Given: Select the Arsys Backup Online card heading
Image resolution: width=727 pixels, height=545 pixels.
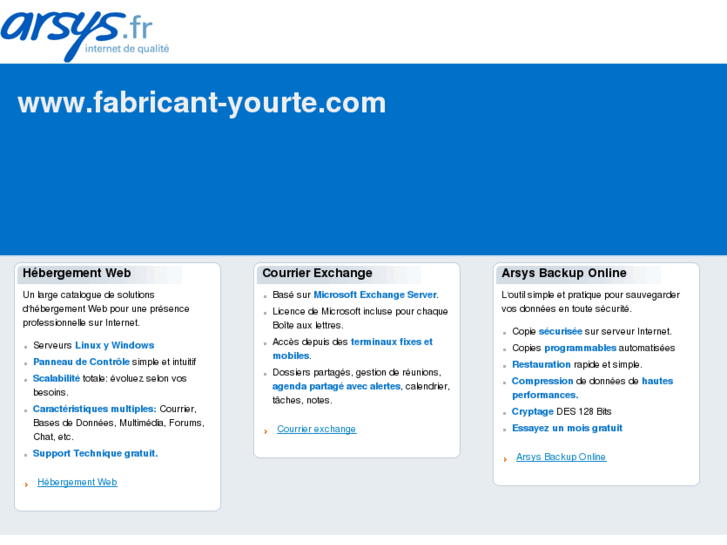Looking at the screenshot, I should (x=564, y=273).
